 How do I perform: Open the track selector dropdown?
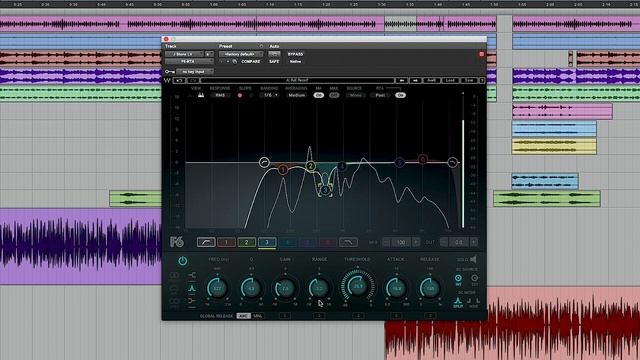[184, 54]
